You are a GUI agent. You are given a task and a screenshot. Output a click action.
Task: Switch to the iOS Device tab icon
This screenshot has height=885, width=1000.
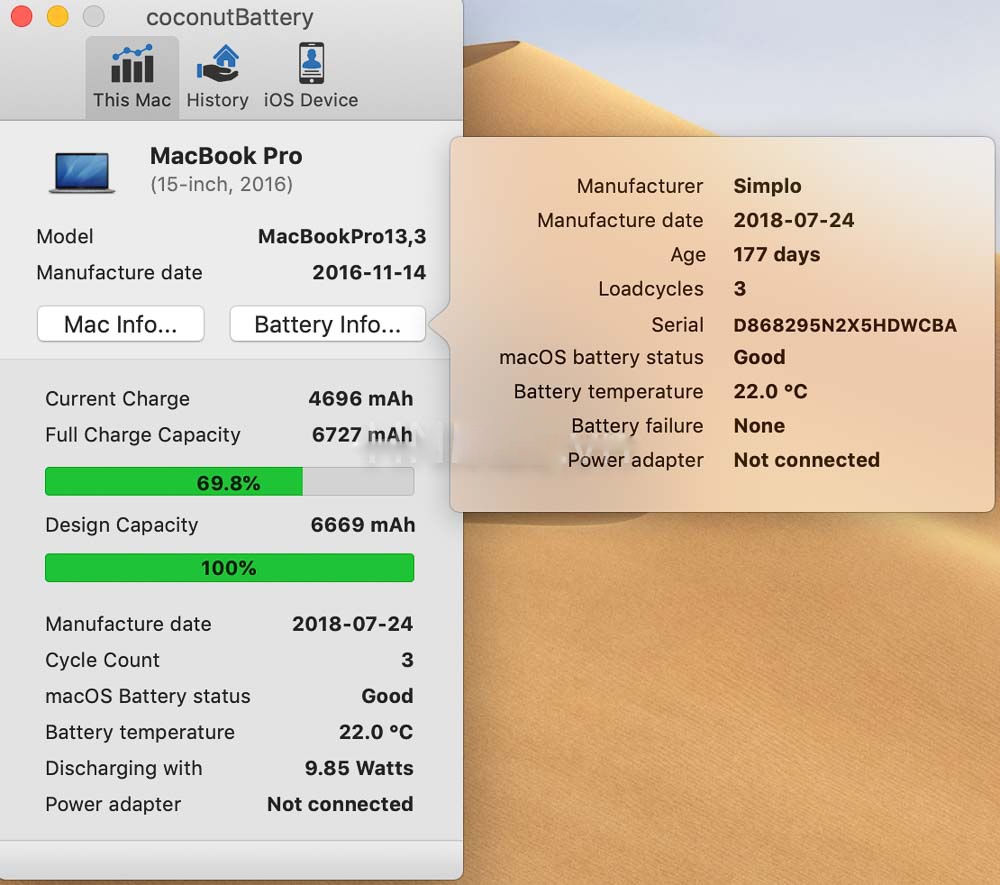[x=311, y=63]
